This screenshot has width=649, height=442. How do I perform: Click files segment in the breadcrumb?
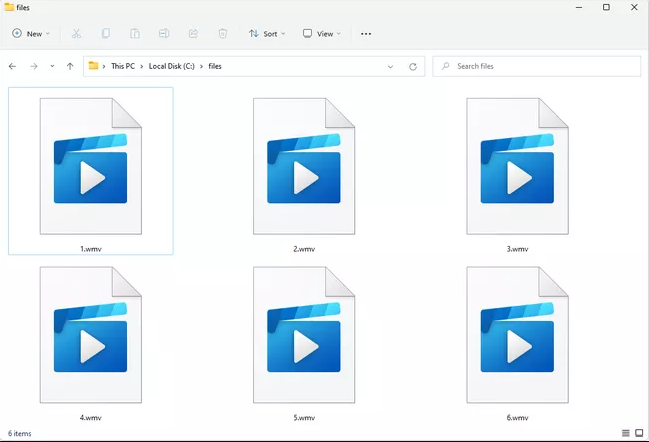pyautogui.click(x=215, y=66)
